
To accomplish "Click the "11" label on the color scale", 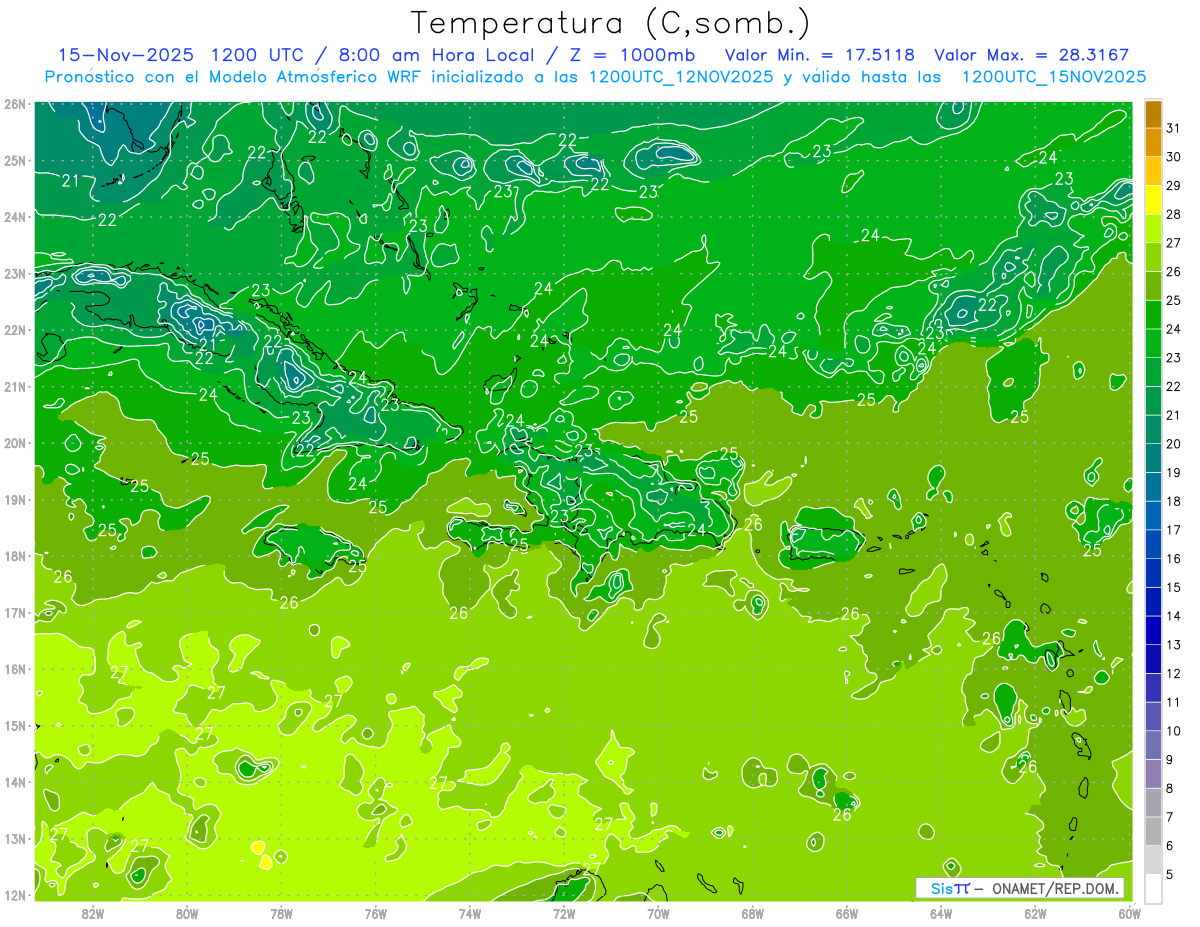I will pos(1174,702).
